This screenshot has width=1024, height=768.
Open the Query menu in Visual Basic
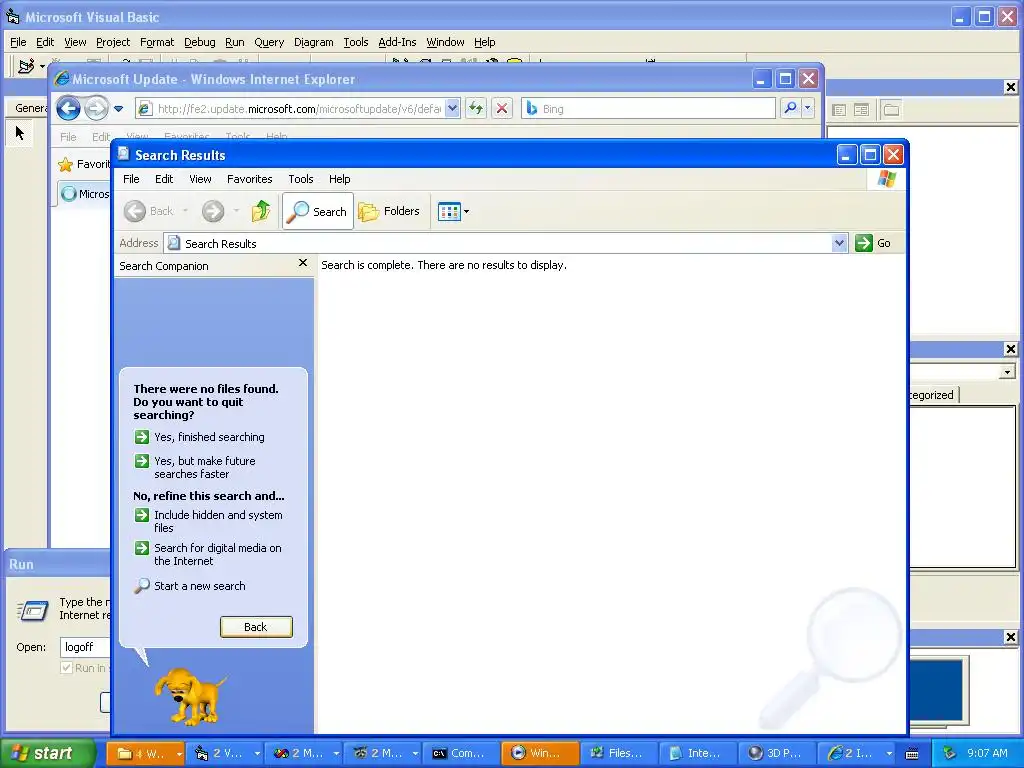pos(269,42)
